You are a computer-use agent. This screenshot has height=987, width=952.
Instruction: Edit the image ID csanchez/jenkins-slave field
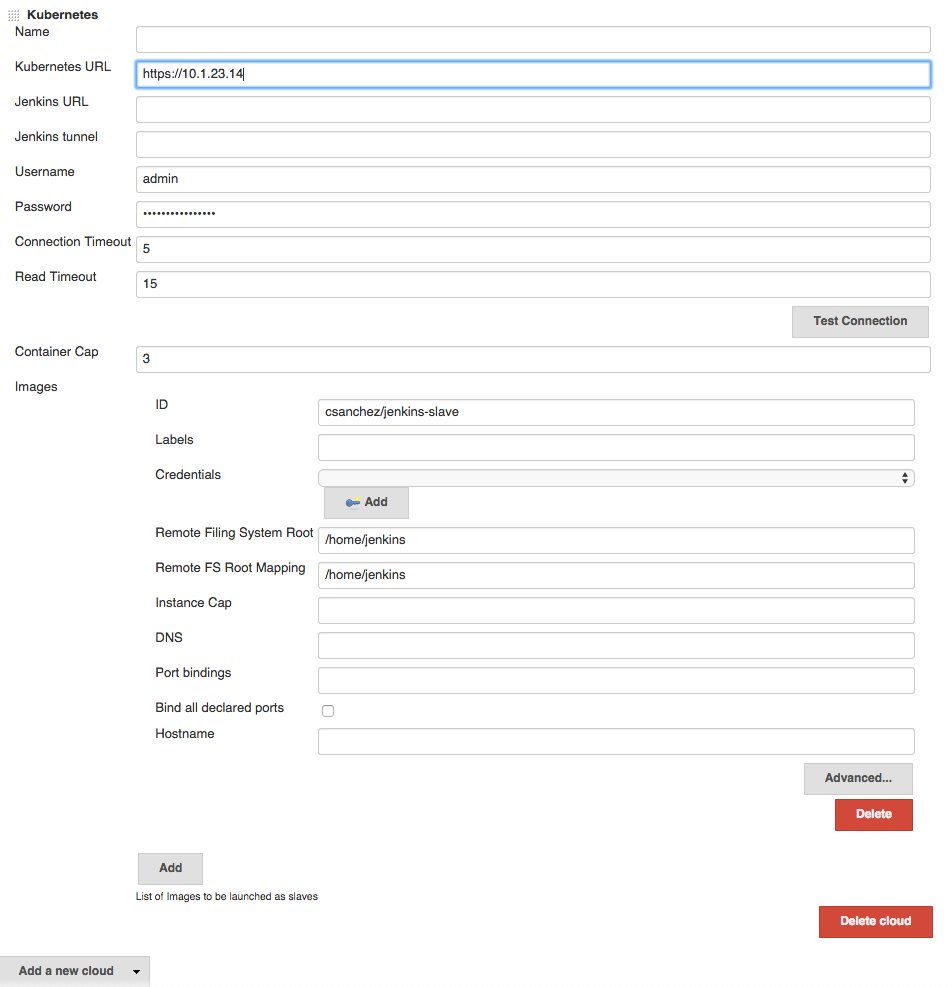click(615, 412)
